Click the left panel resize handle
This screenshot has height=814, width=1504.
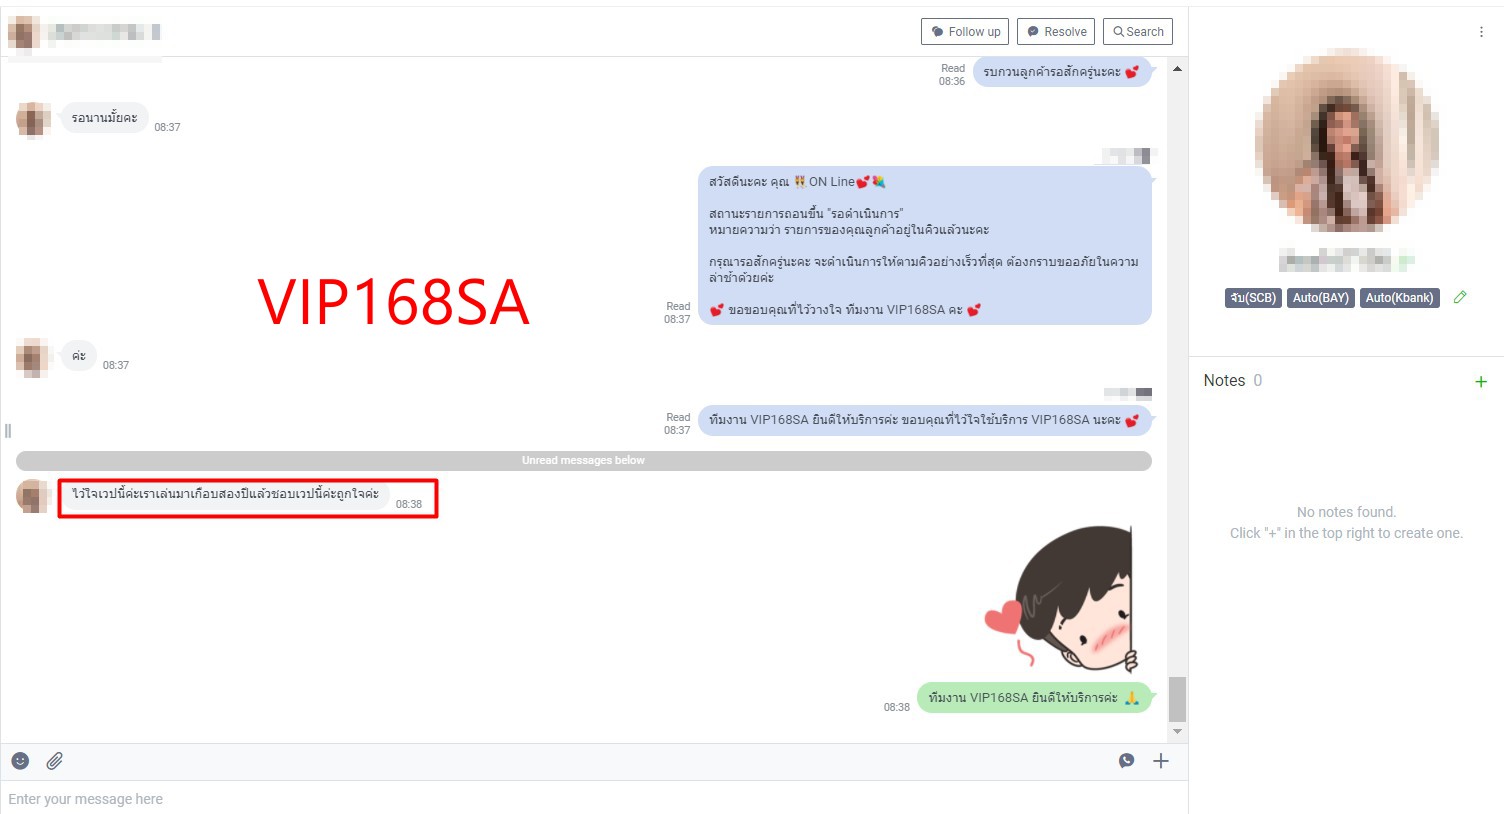click(x=8, y=431)
